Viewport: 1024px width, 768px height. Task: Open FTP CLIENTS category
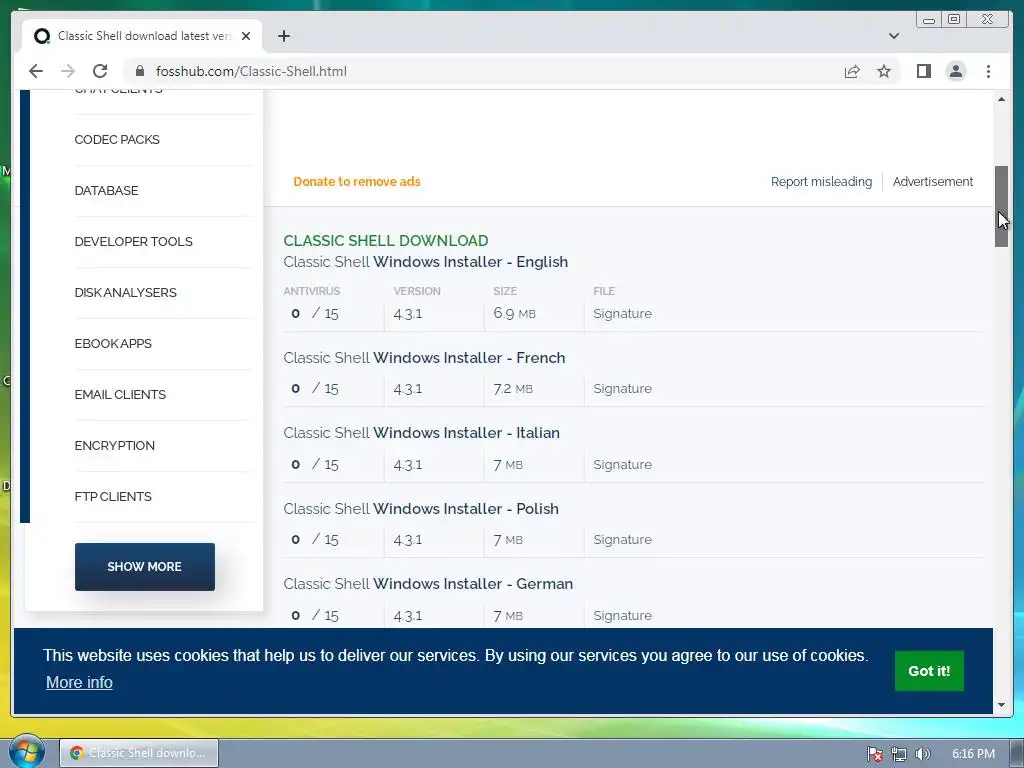pyautogui.click(x=113, y=496)
